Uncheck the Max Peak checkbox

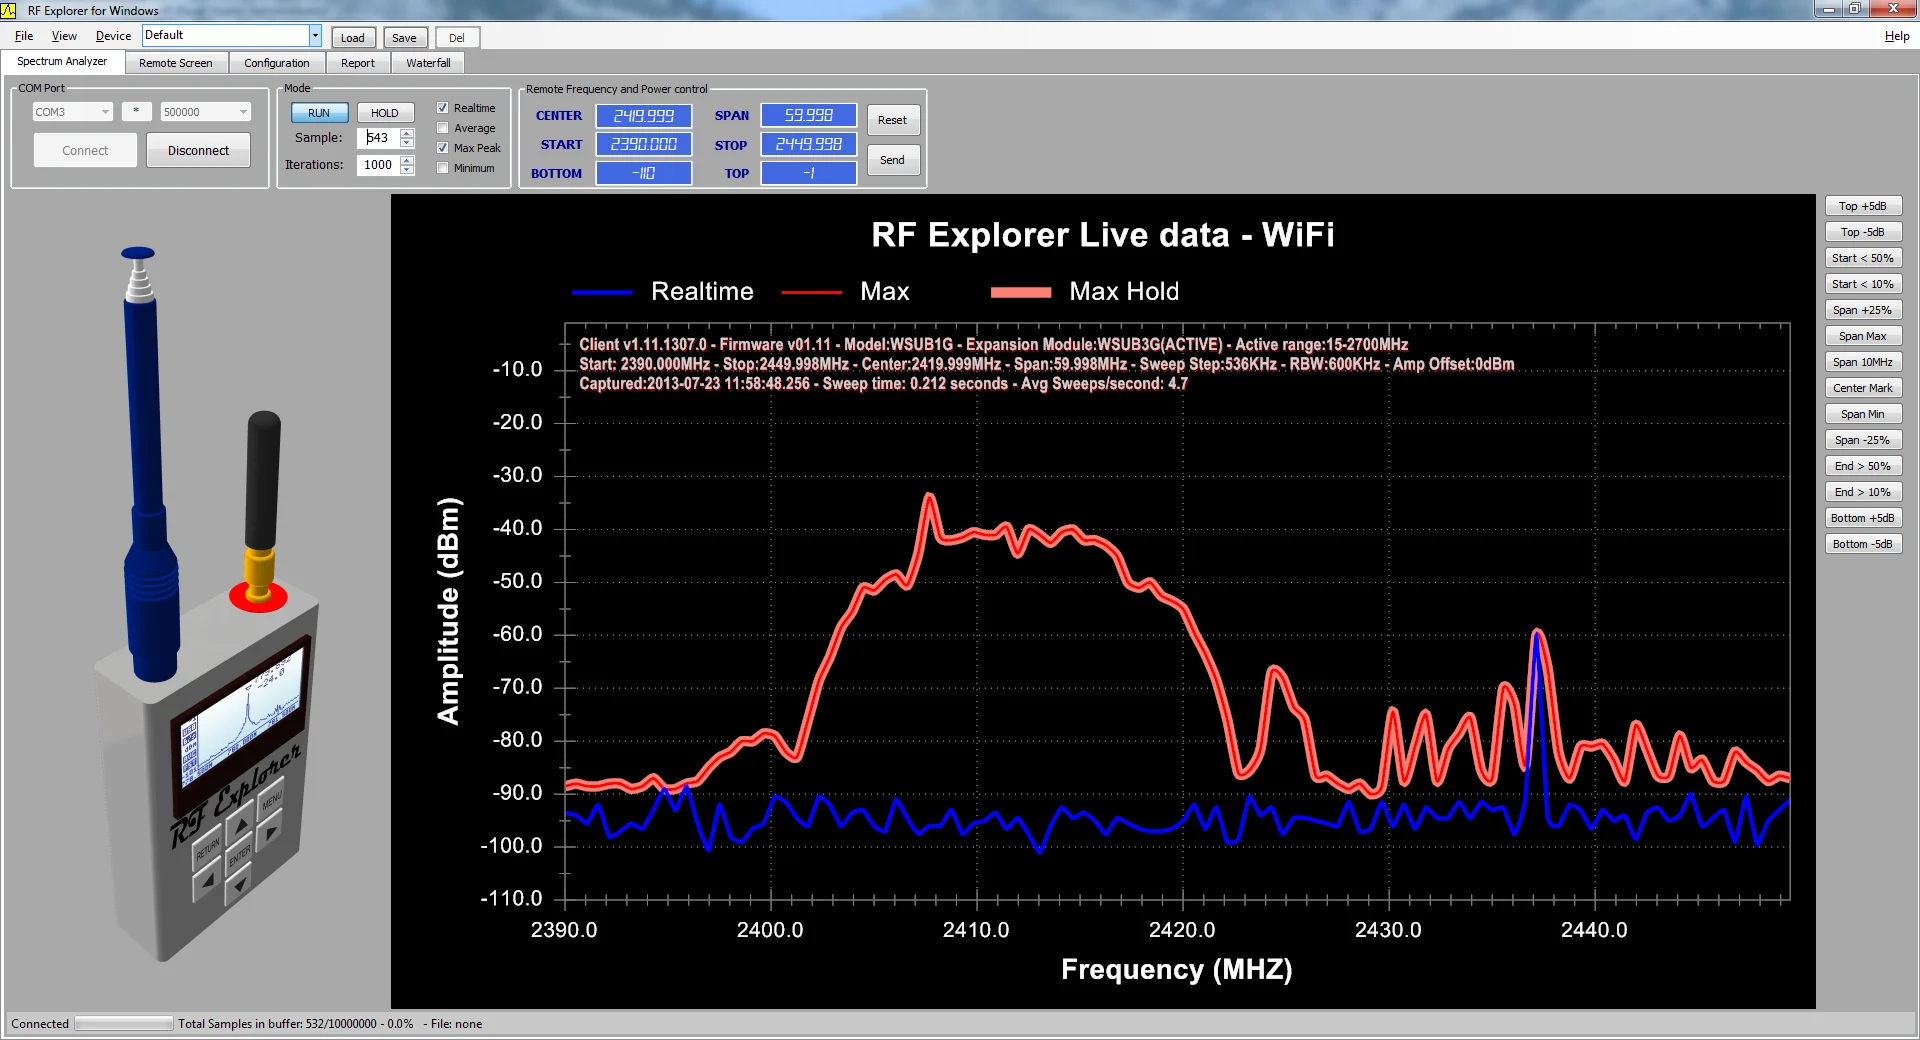point(443,148)
